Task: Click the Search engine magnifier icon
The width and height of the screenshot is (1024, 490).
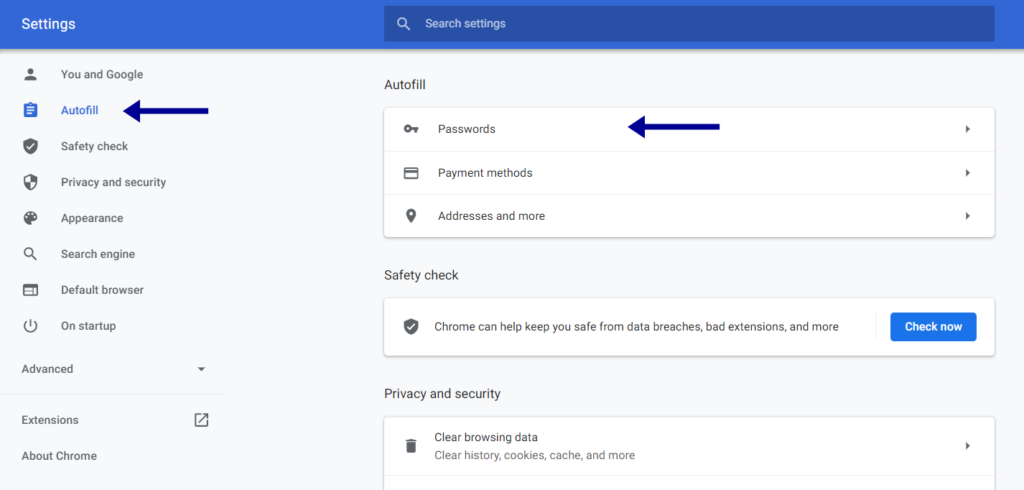Action: click(30, 254)
